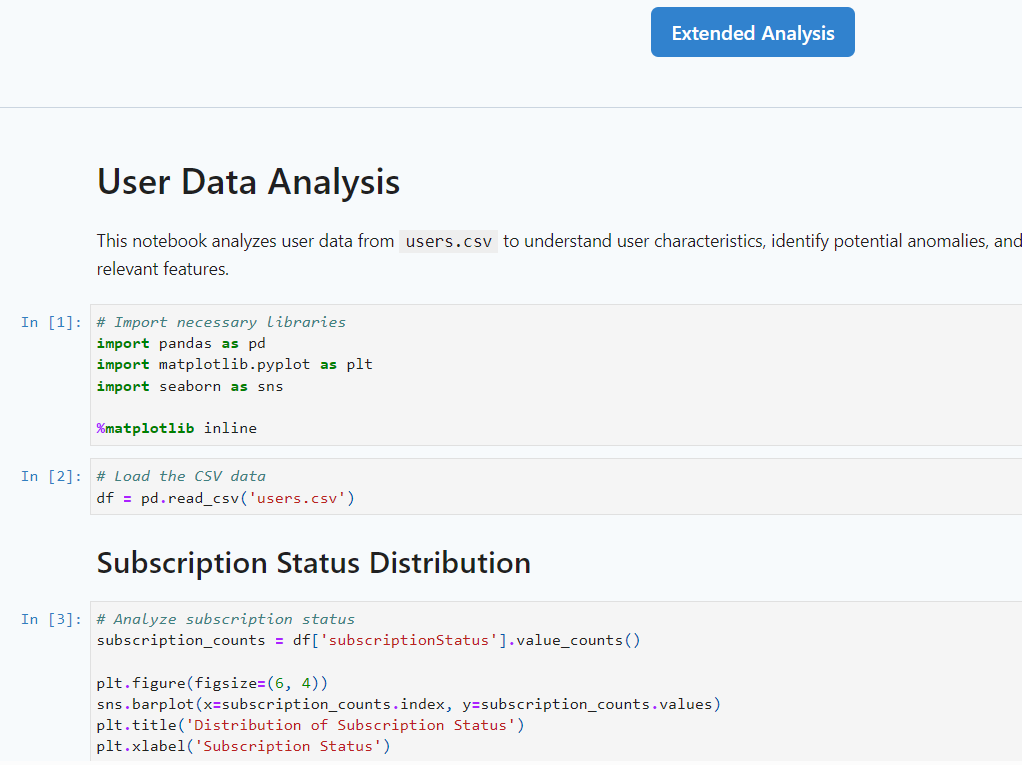Click the sns.barplot code line
The image size is (1022, 765).
tap(409, 704)
